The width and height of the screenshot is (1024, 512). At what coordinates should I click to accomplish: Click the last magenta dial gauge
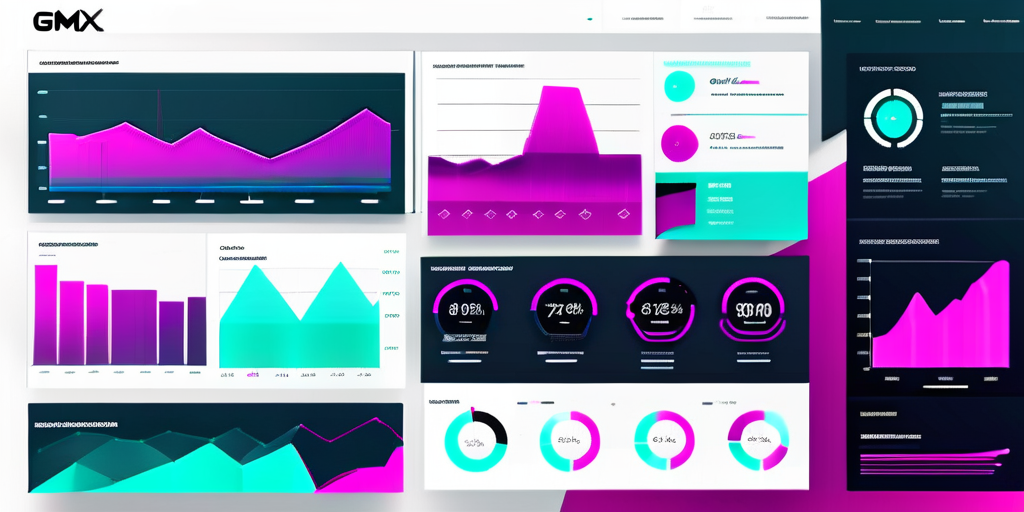(753, 309)
